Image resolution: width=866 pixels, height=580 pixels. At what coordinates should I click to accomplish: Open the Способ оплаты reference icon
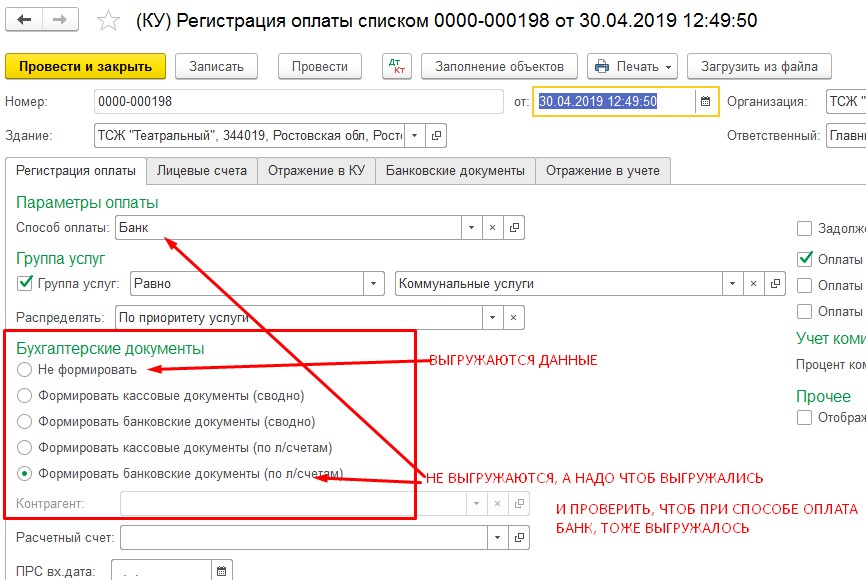coord(514,228)
